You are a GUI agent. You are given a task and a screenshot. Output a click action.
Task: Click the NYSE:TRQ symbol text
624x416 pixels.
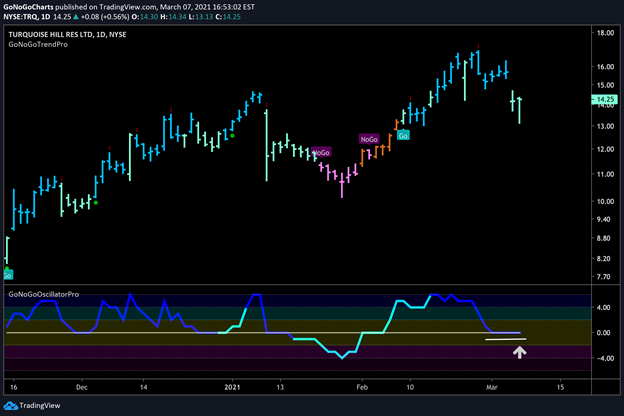[21, 17]
